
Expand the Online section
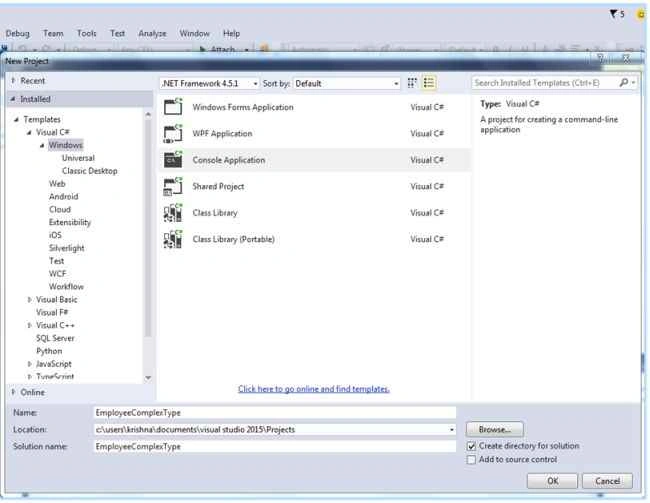click(x=13, y=392)
